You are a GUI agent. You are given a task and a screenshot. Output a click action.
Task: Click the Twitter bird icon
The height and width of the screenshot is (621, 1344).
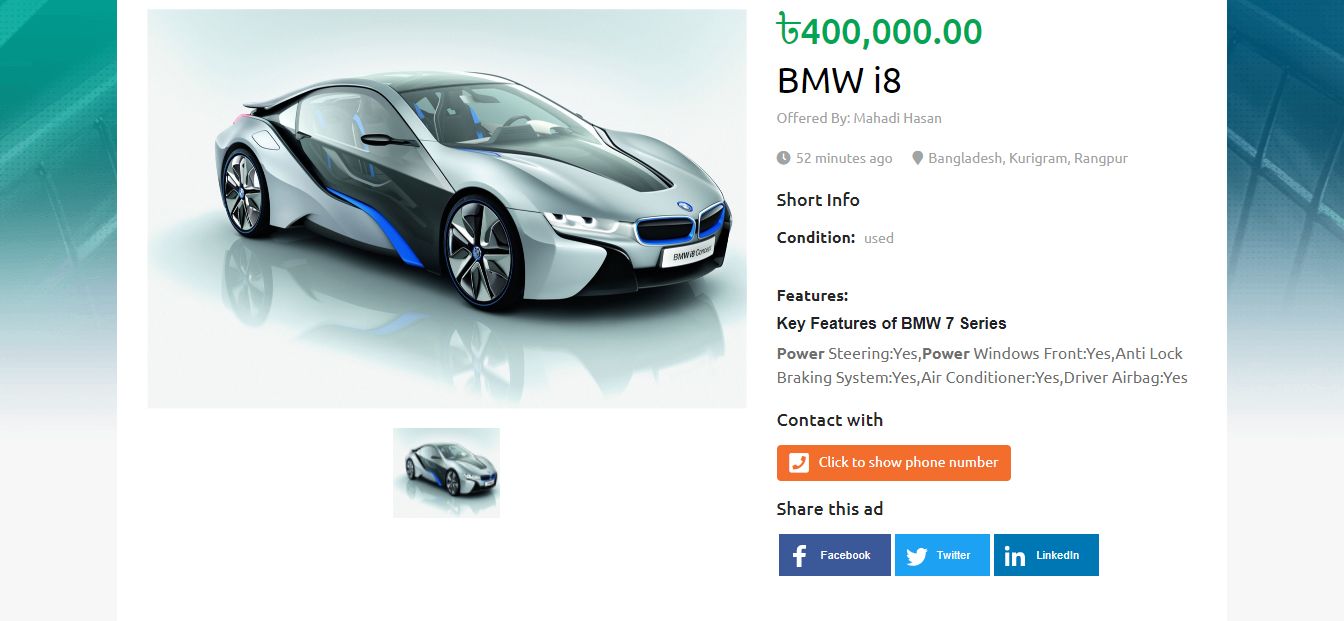[917, 556]
